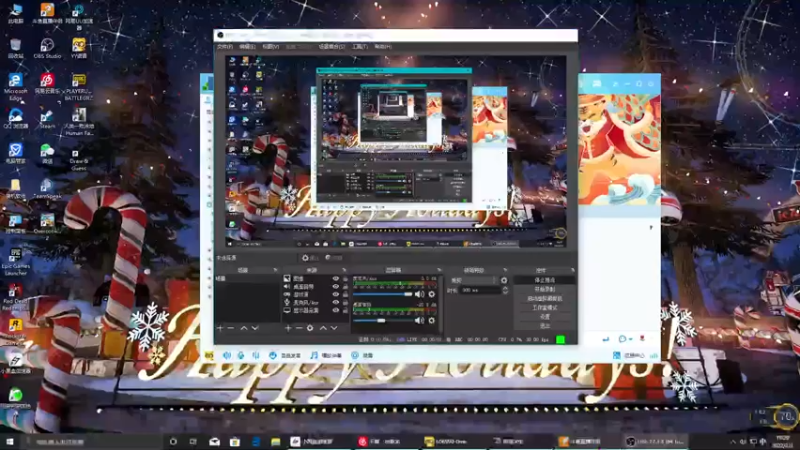The image size is (800, 450).
Task: Pop out the 来源 sources dock panel
Action: pos(344,270)
